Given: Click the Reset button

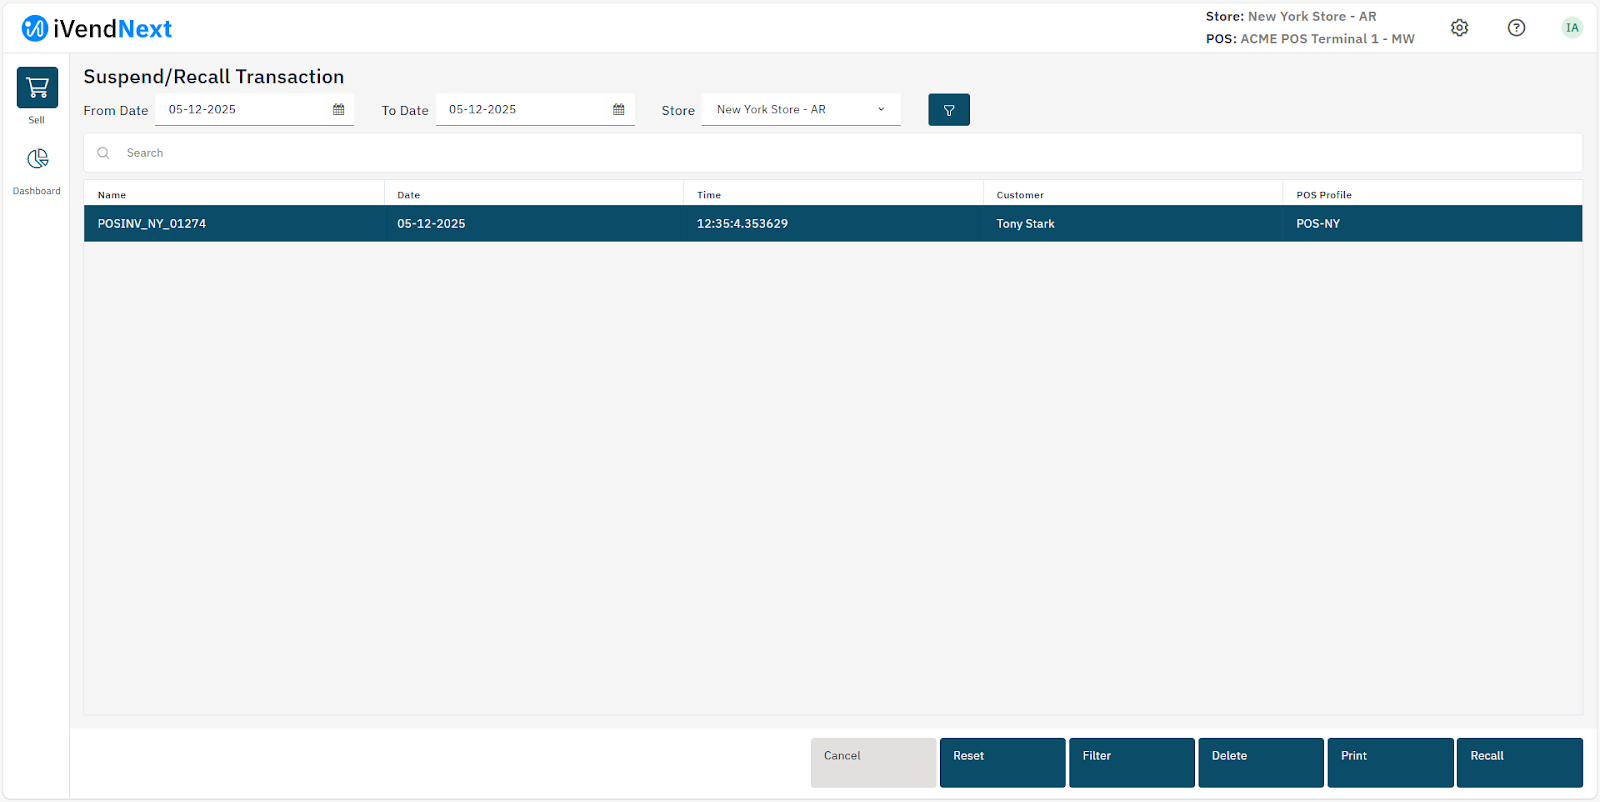Looking at the screenshot, I should pyautogui.click(x=1001, y=762).
